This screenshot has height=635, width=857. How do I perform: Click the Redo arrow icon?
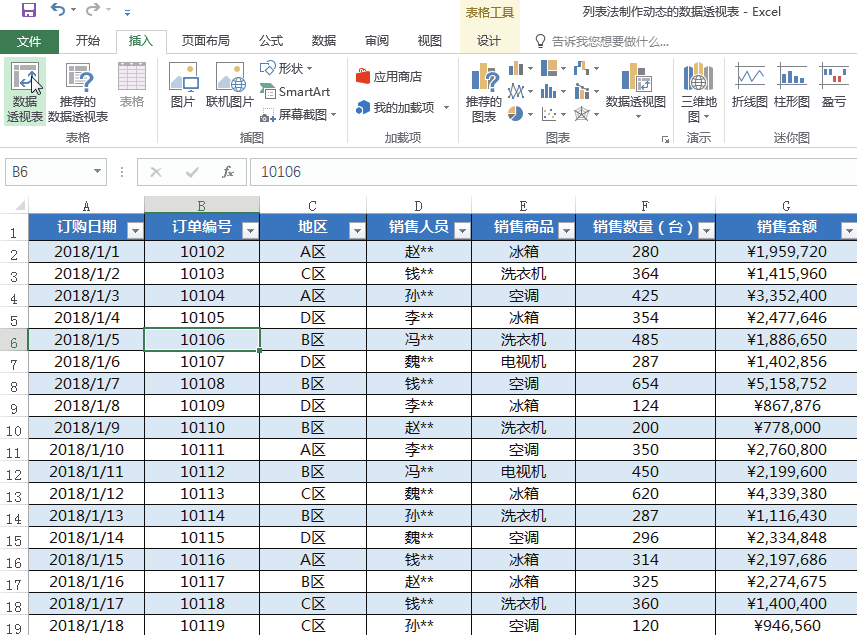[93, 9]
